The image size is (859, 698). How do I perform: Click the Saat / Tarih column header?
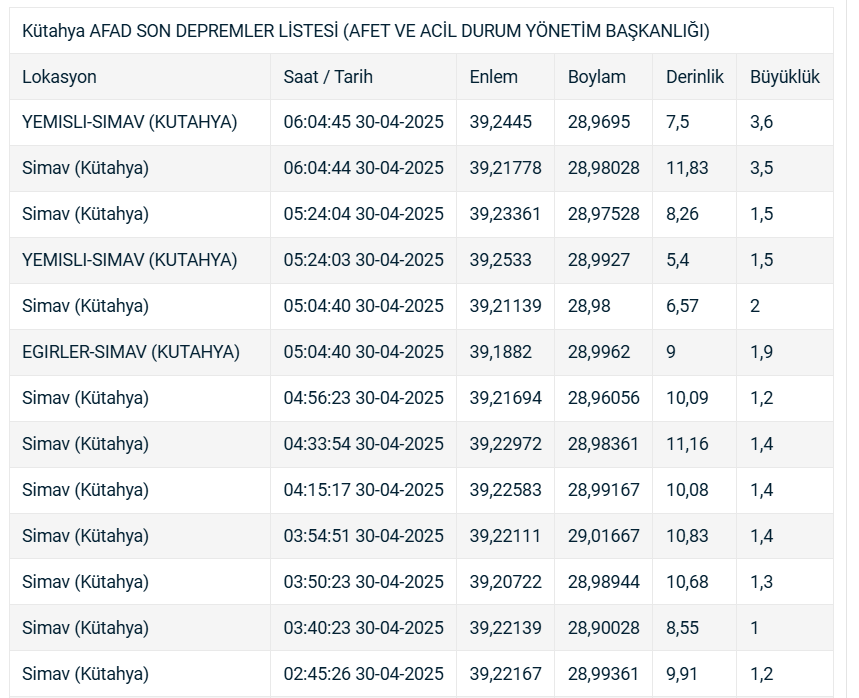pyautogui.click(x=328, y=77)
